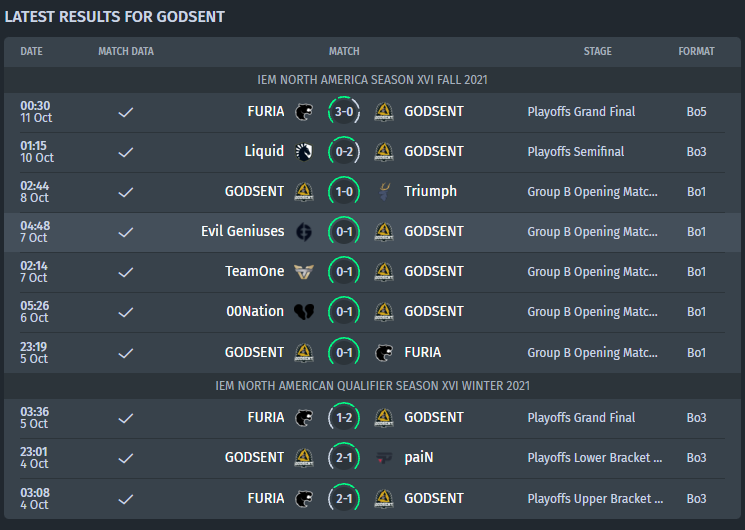Screen dimensions: 745x530
Task: Open the 0-2 score for Liquid vs GODSENT
Action: pyautogui.click(x=344, y=152)
